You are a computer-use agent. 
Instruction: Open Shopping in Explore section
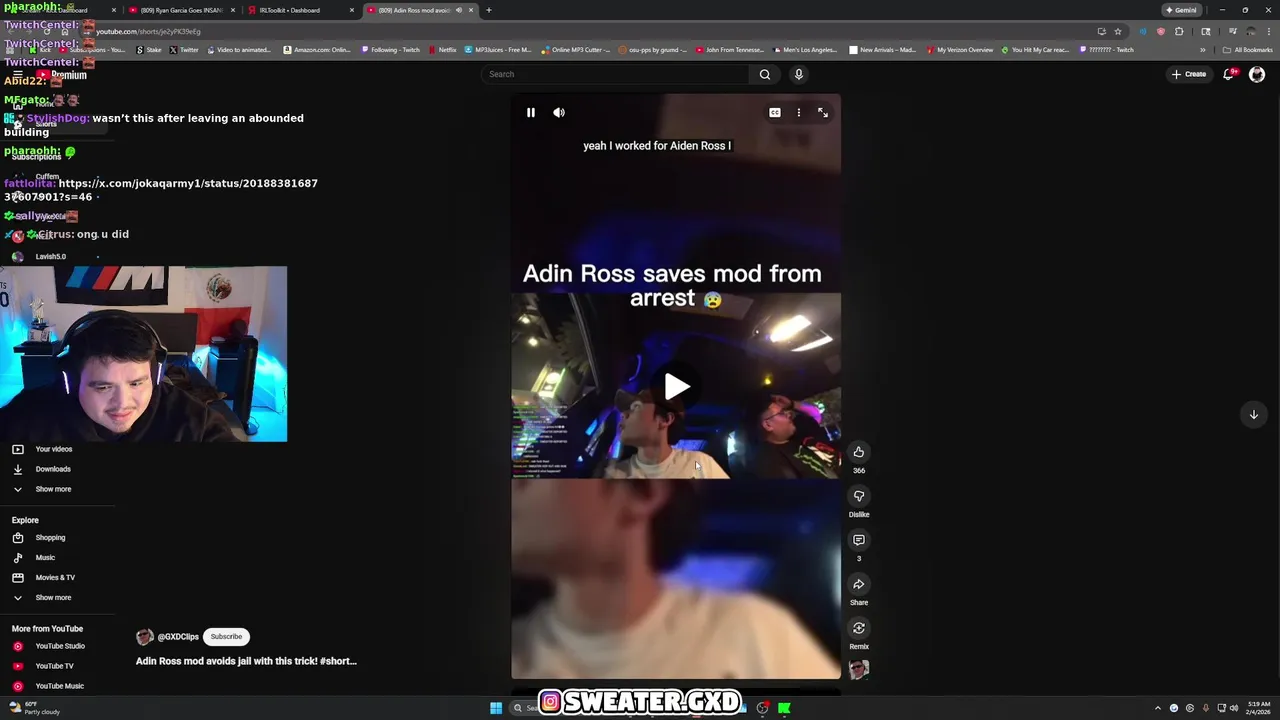tap(50, 538)
